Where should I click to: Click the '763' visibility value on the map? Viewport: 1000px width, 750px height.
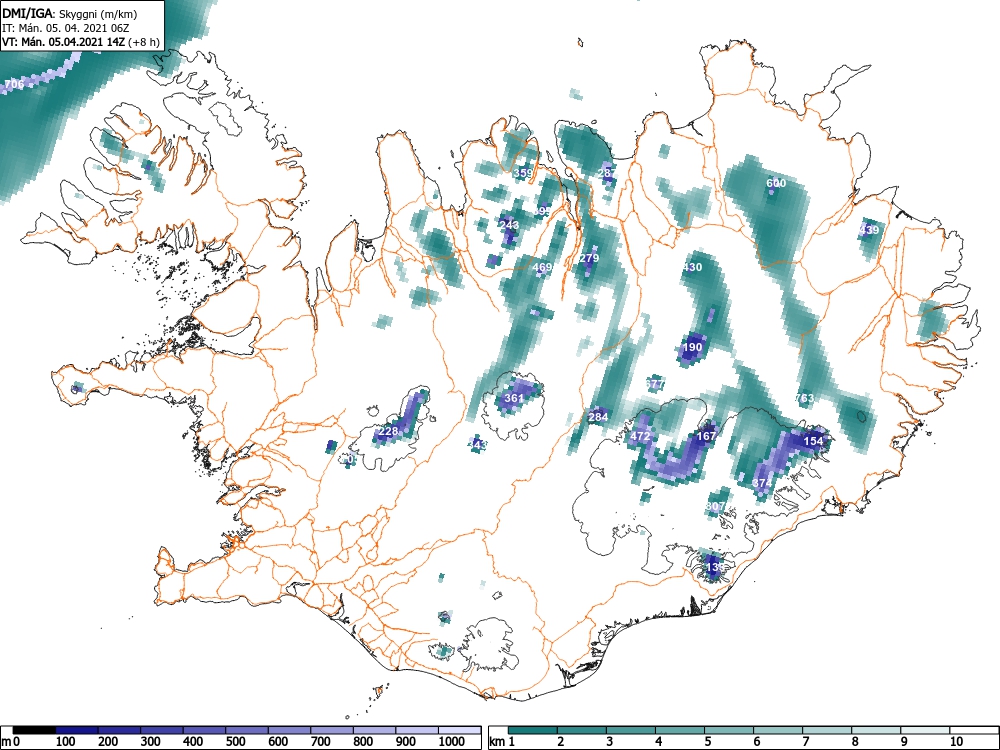coord(804,398)
